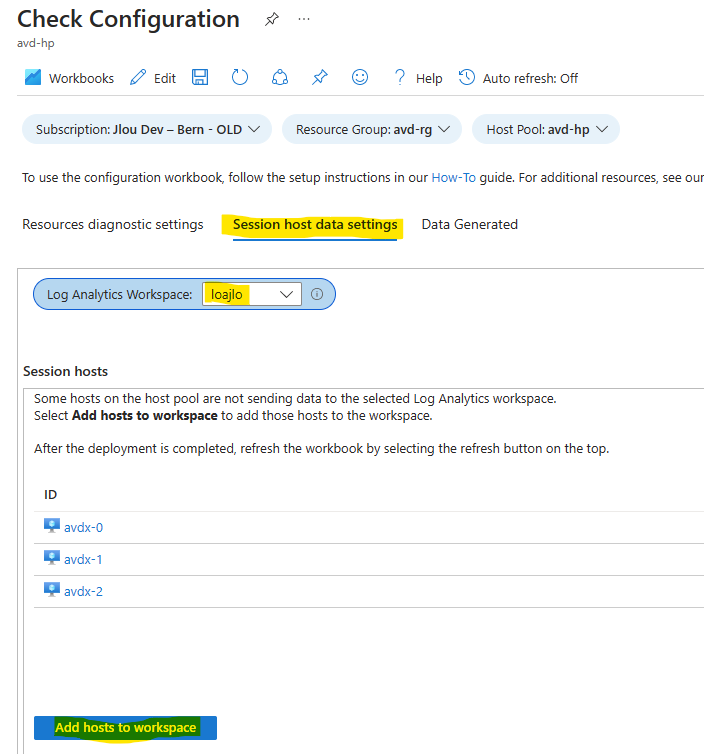Switch to Data Generated tab
Screen dimensions: 704x754
[x=469, y=225]
